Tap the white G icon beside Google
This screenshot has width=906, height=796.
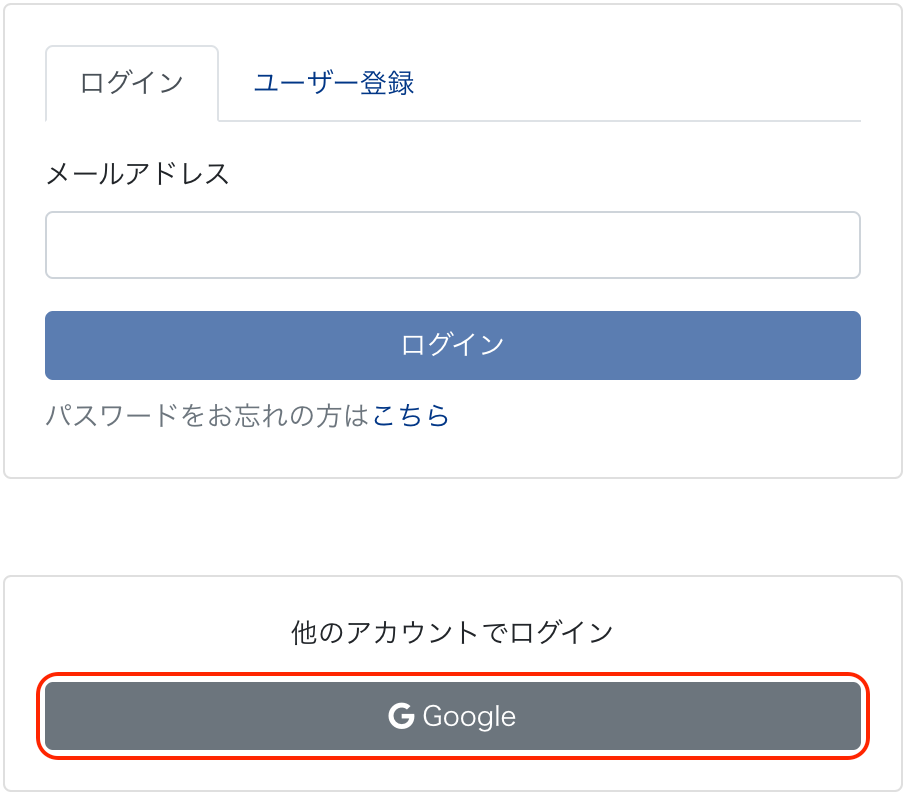[x=401, y=716]
